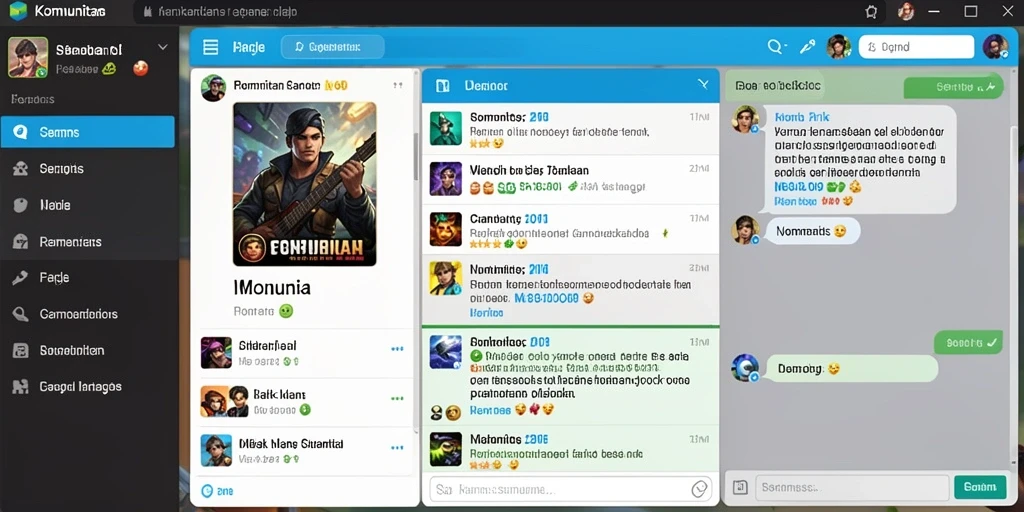
Task: Click the Dgrnd search input field
Action: coord(918,47)
